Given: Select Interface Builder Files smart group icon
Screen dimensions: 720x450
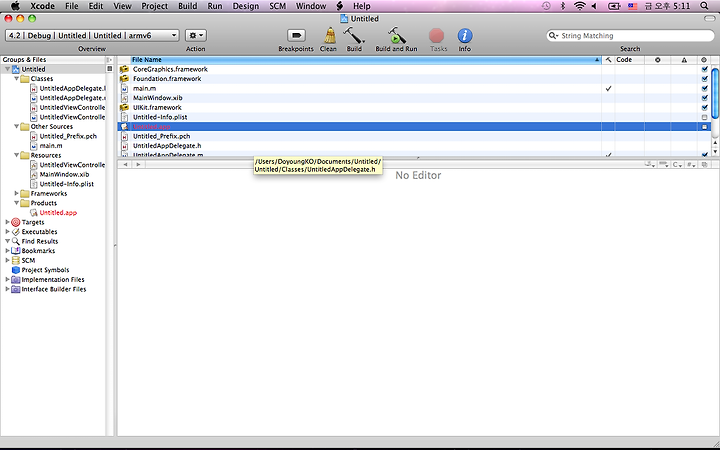Looking at the screenshot, I should tap(16, 289).
